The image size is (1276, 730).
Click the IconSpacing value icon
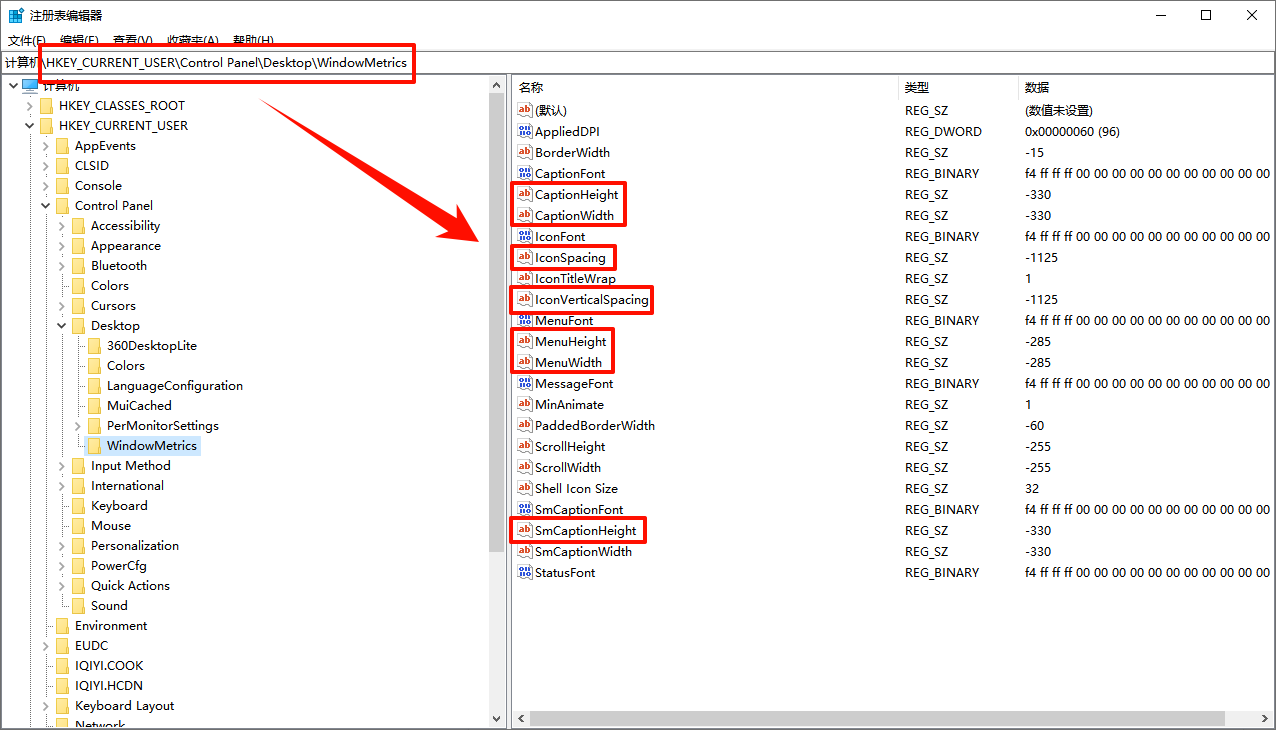[525, 258]
